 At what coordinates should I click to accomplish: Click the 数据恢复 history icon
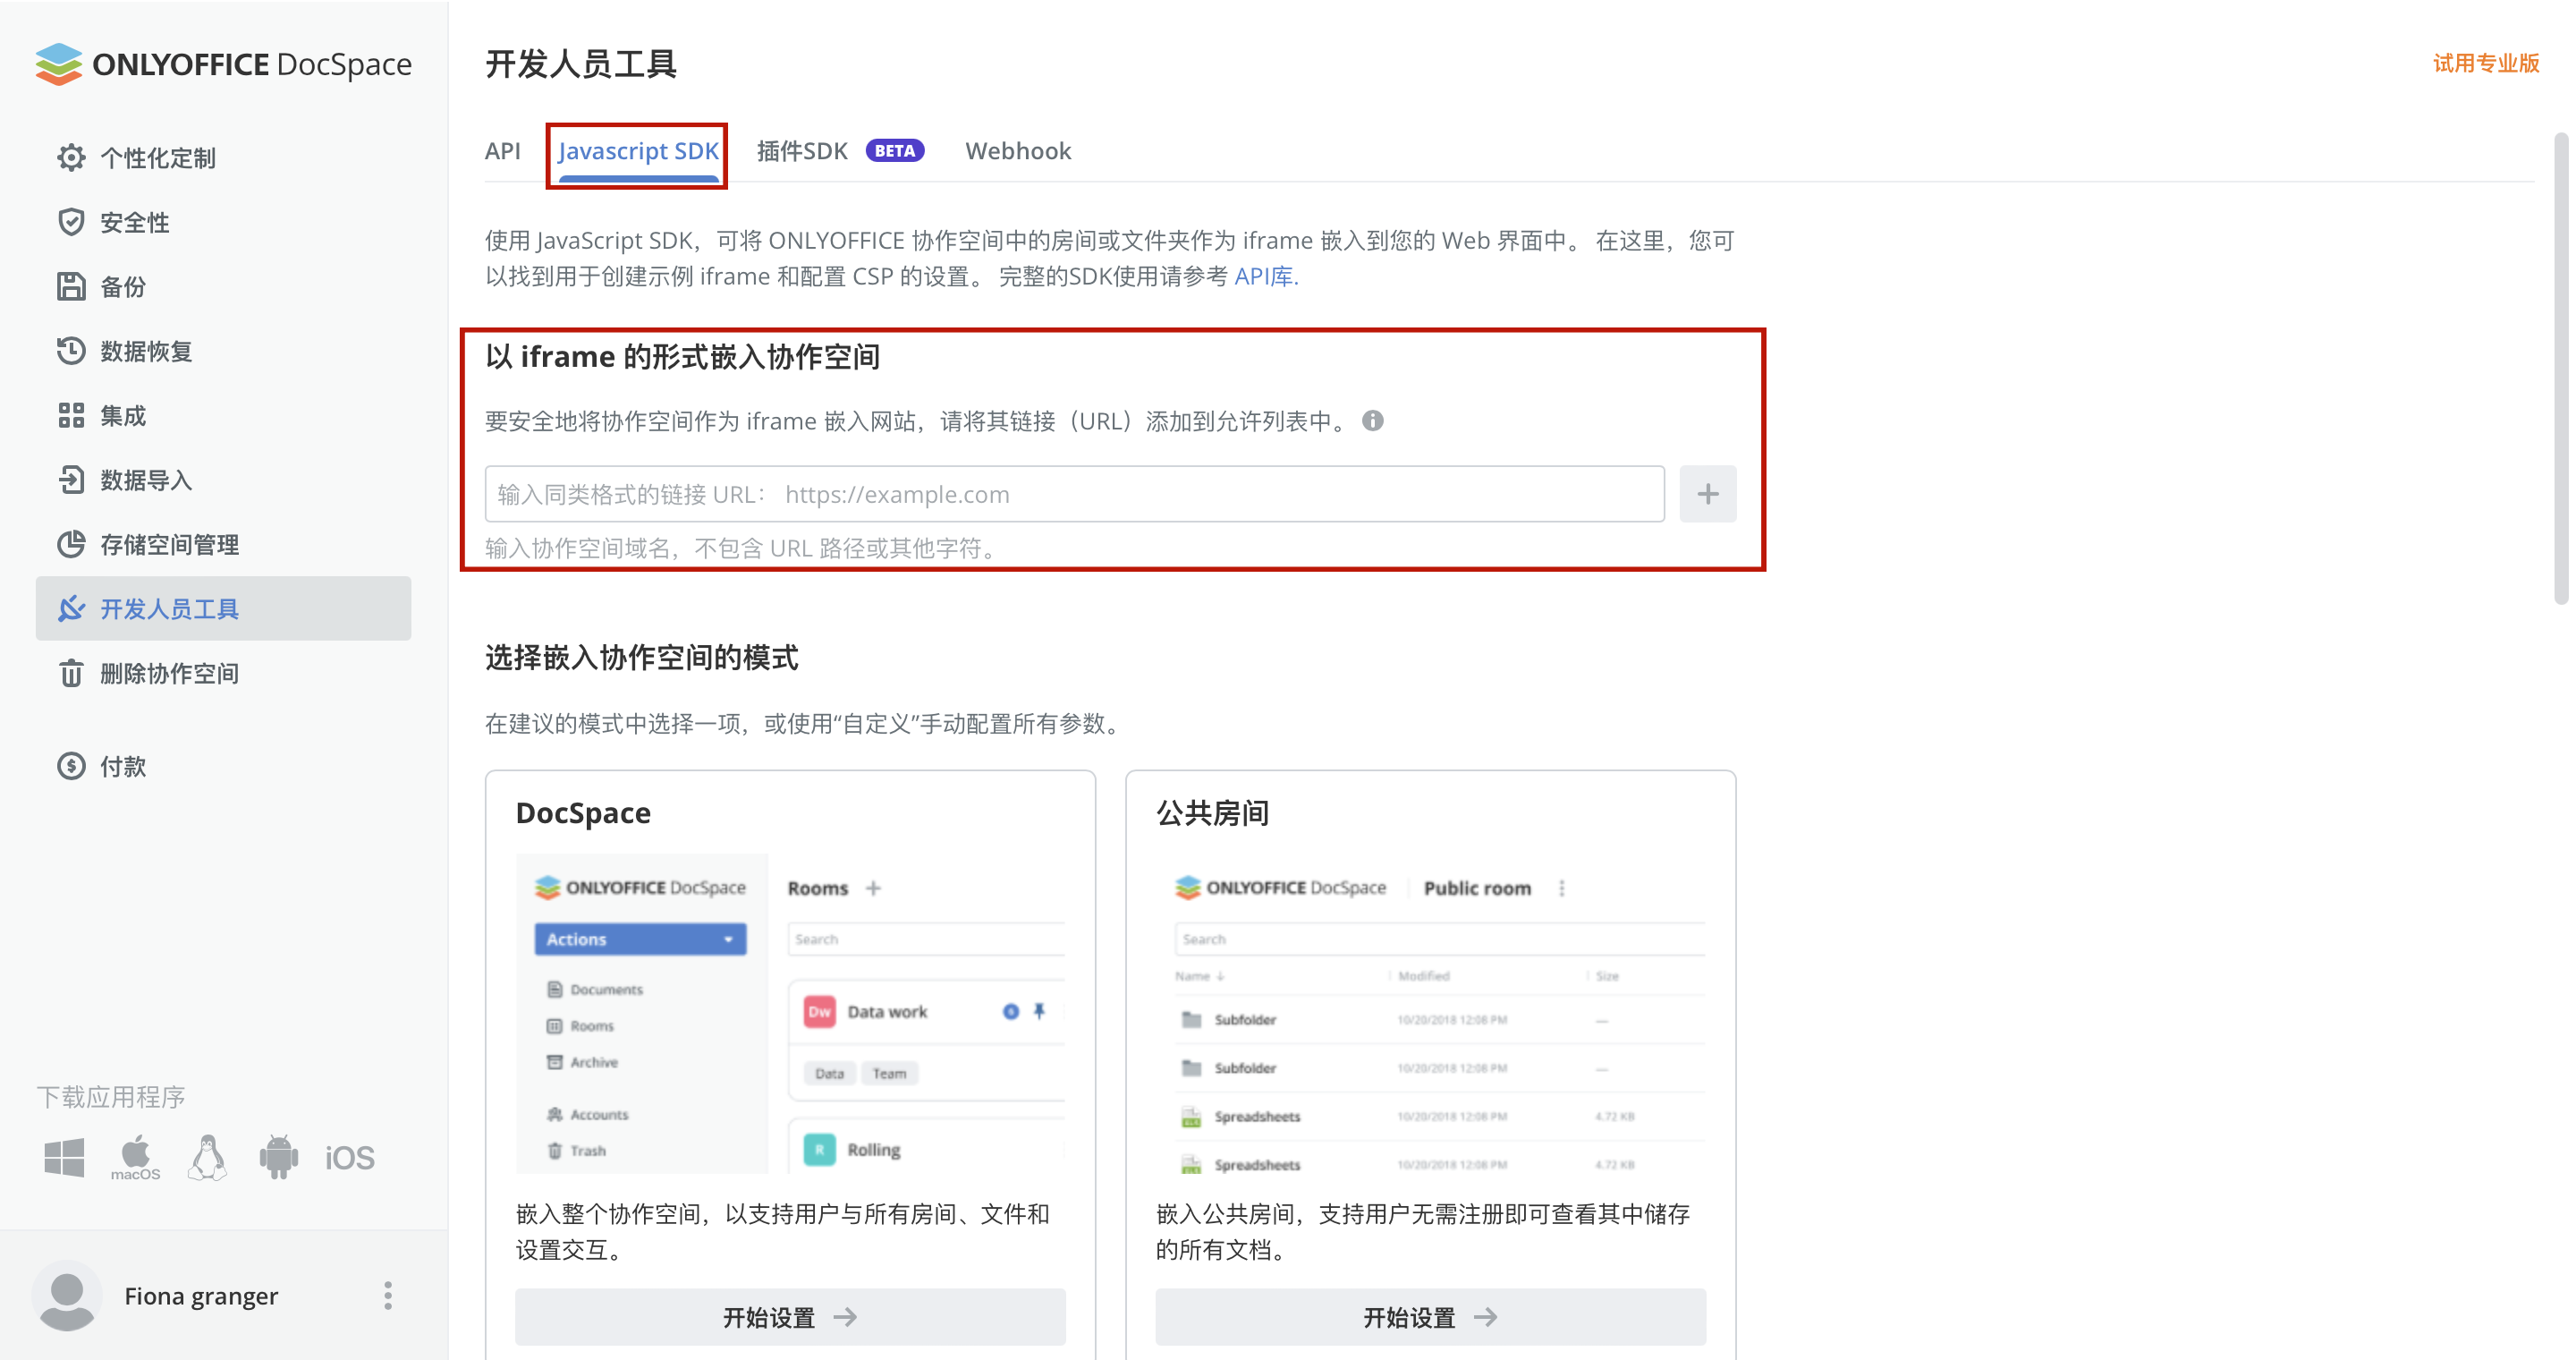tap(71, 351)
